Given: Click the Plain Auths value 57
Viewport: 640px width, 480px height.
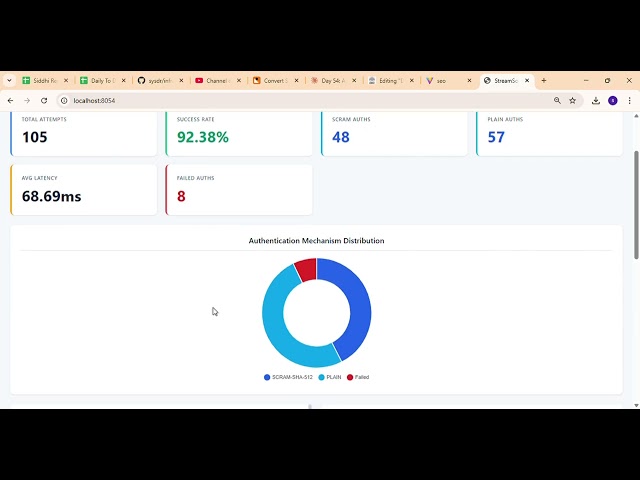Looking at the screenshot, I should 496,137.
